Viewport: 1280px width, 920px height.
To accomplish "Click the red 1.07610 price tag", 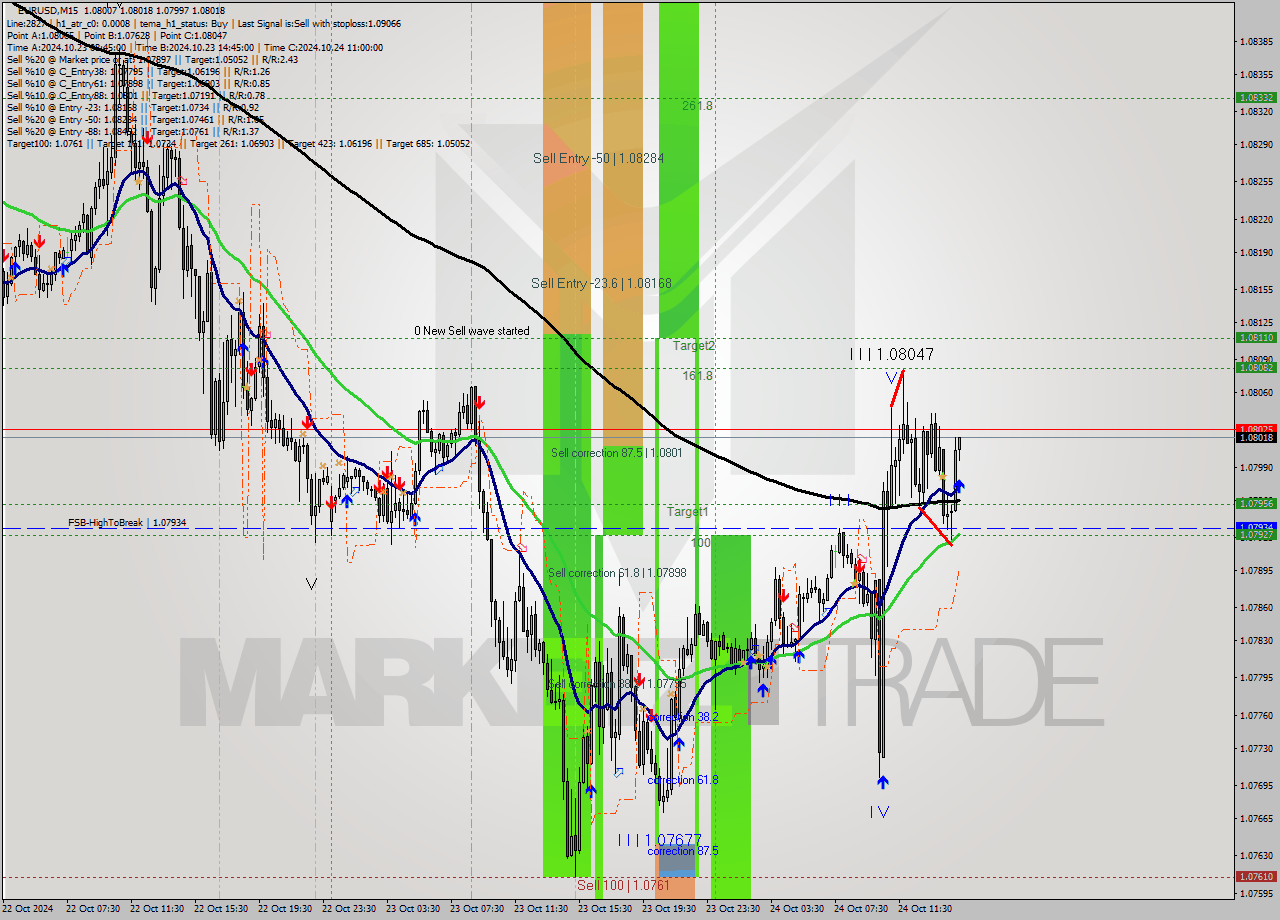I will click(1256, 877).
